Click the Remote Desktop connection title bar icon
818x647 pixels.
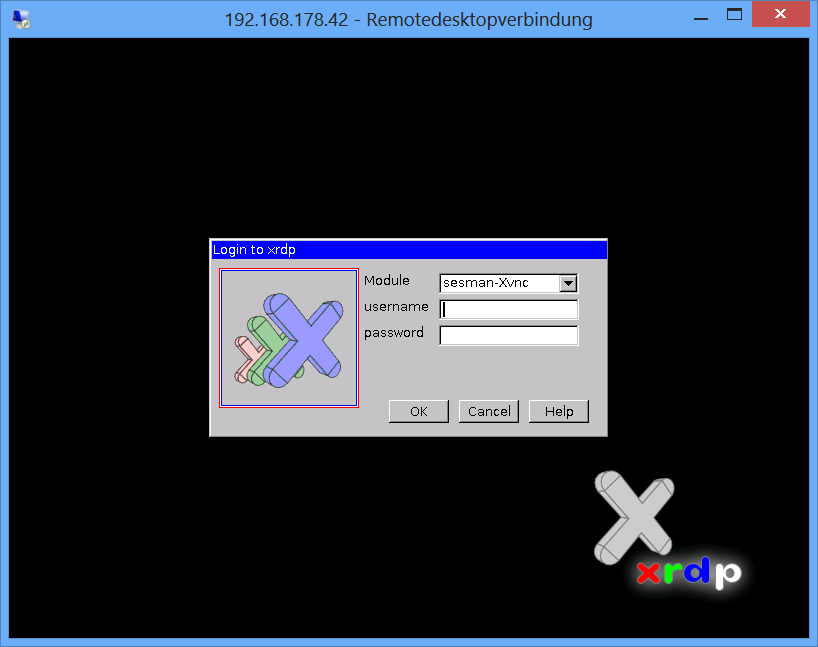(x=21, y=19)
